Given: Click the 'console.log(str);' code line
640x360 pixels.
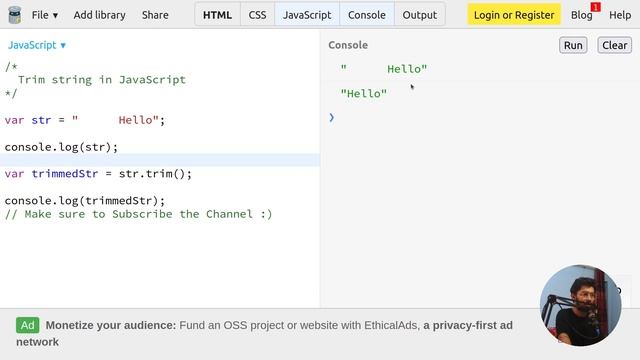Looking at the screenshot, I should (61, 147).
